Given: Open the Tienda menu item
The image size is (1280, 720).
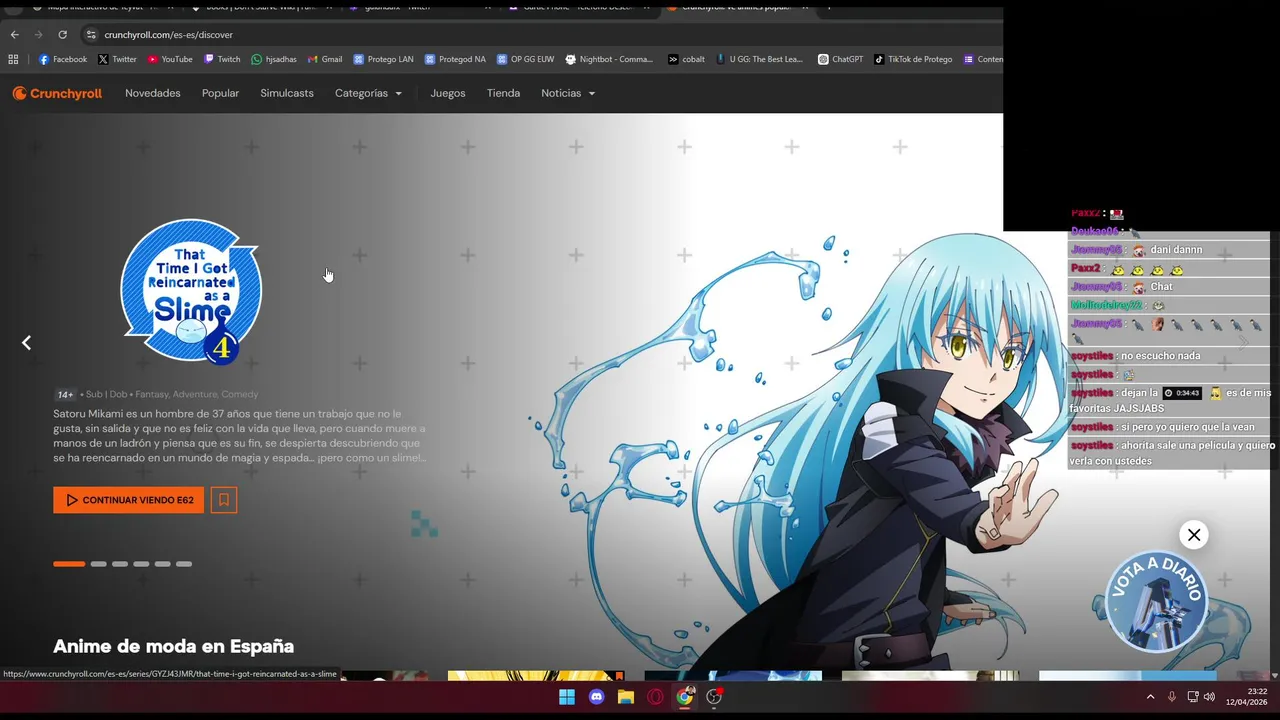Looking at the screenshot, I should point(503,93).
